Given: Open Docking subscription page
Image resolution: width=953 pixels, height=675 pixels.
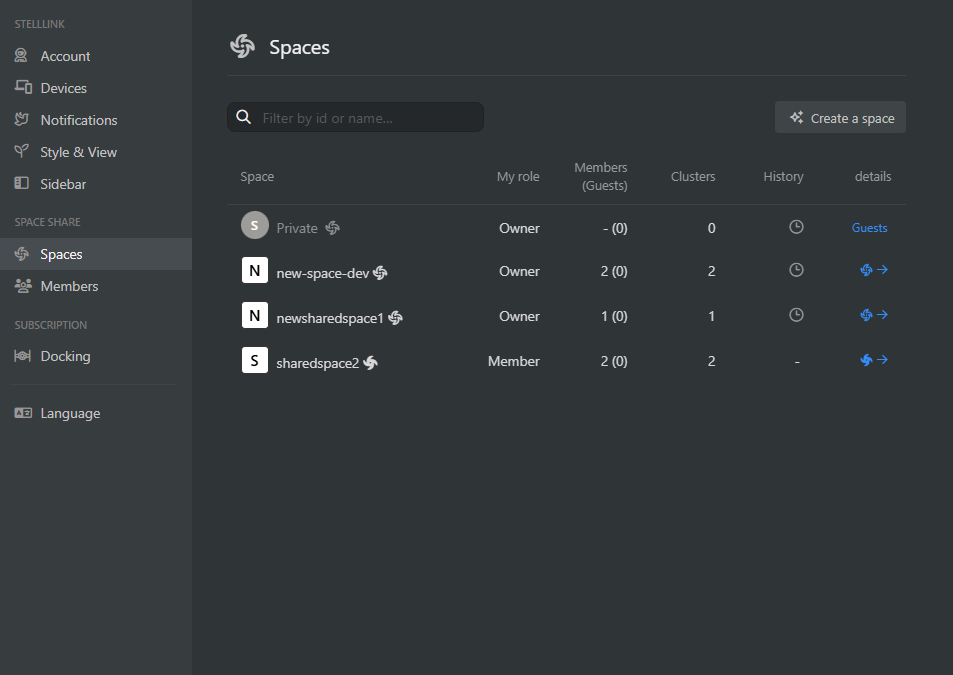Looking at the screenshot, I should [65, 356].
